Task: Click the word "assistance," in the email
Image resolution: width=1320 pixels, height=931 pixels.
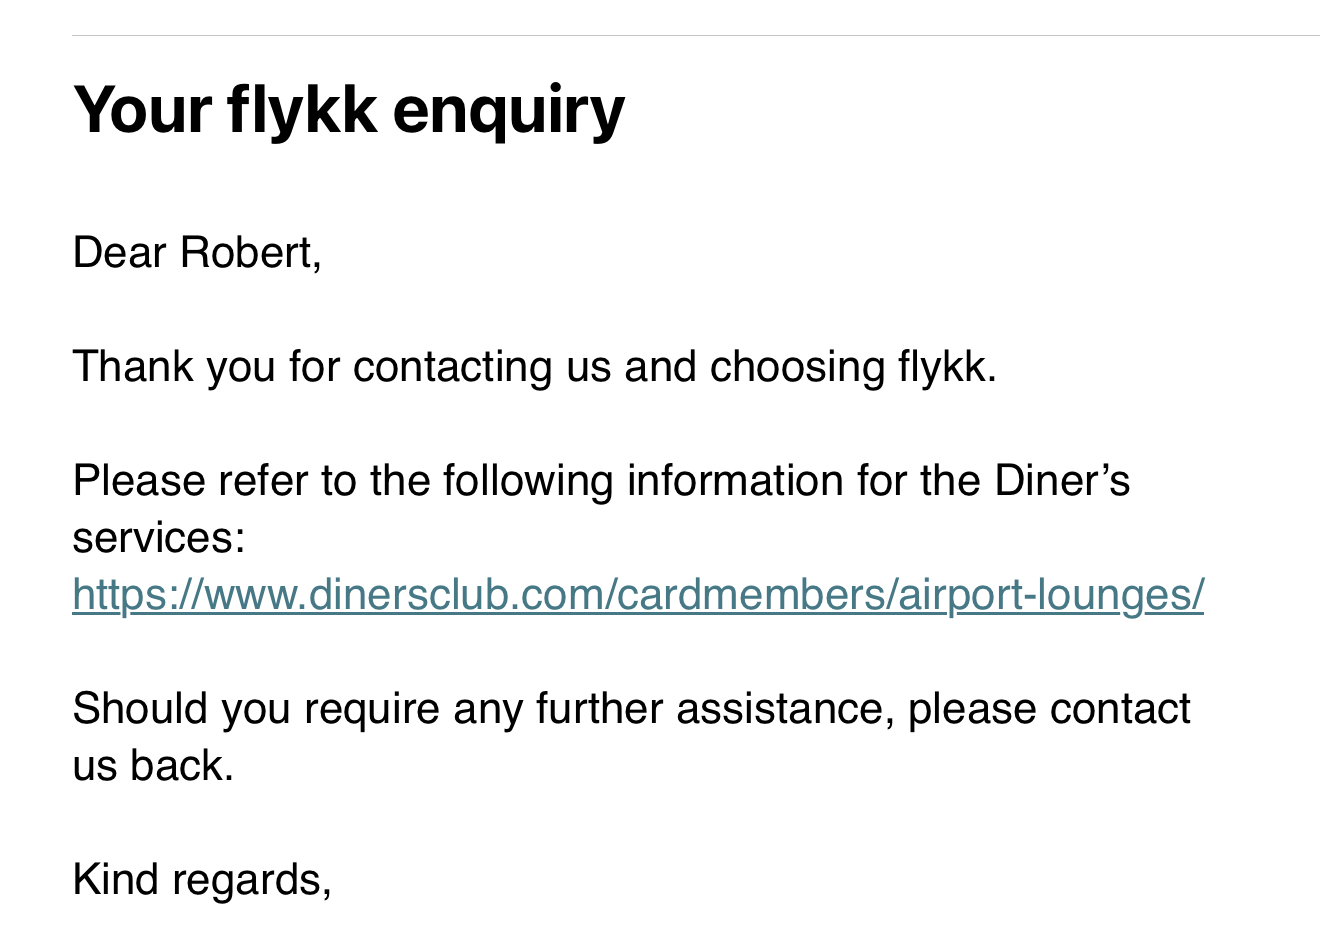Action: 785,709
